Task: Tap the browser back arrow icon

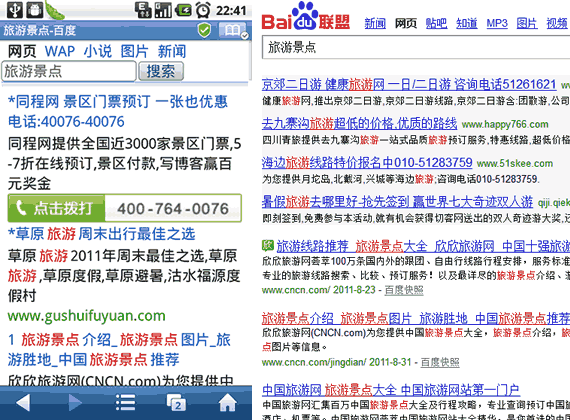Action: coord(23,403)
